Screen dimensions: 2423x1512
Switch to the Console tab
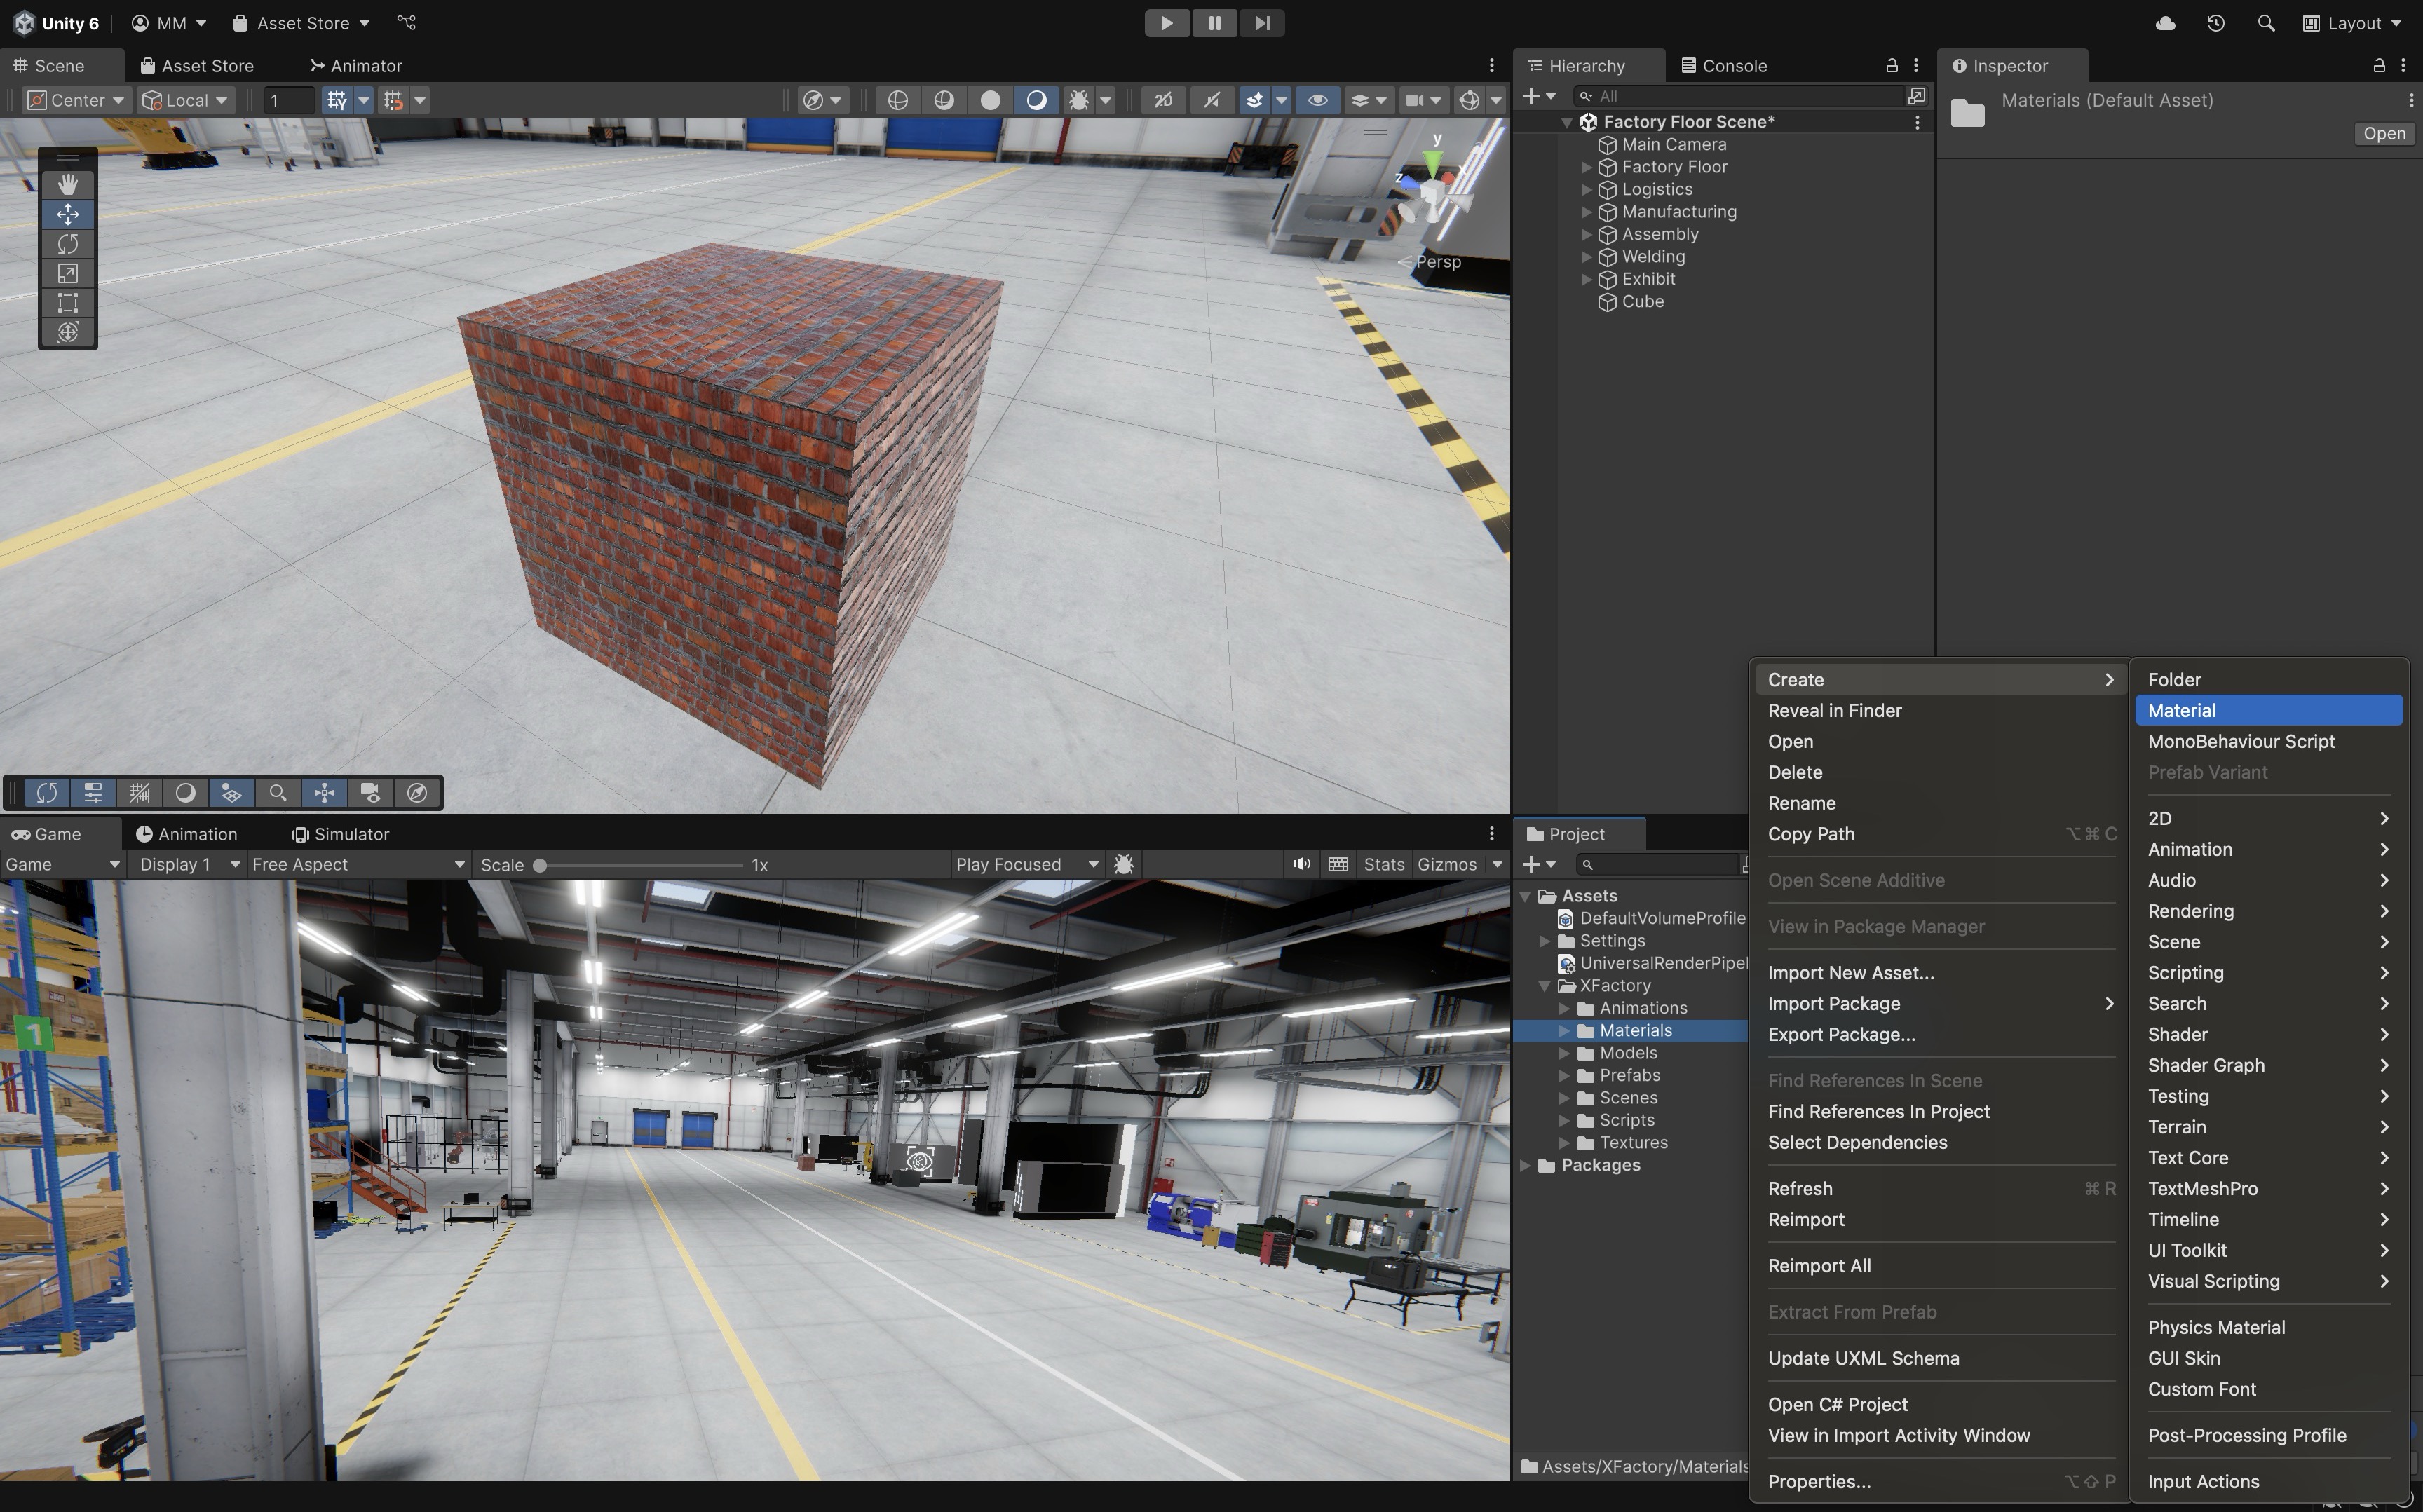click(x=1724, y=66)
